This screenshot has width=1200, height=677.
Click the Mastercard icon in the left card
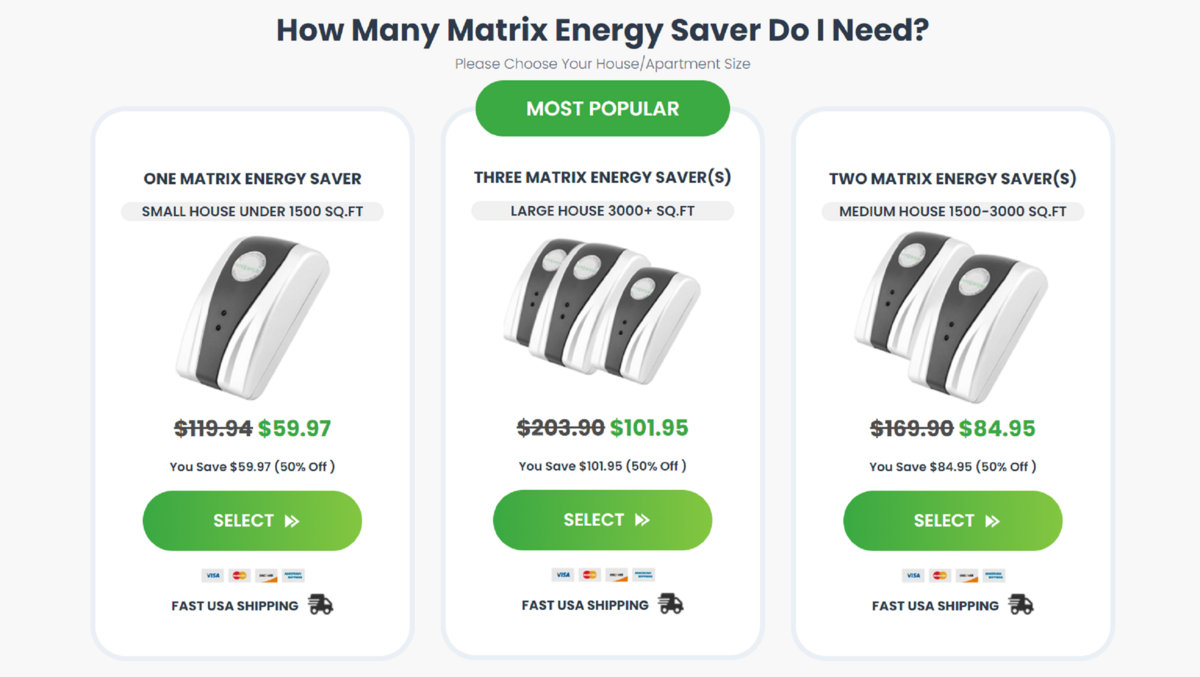238,575
